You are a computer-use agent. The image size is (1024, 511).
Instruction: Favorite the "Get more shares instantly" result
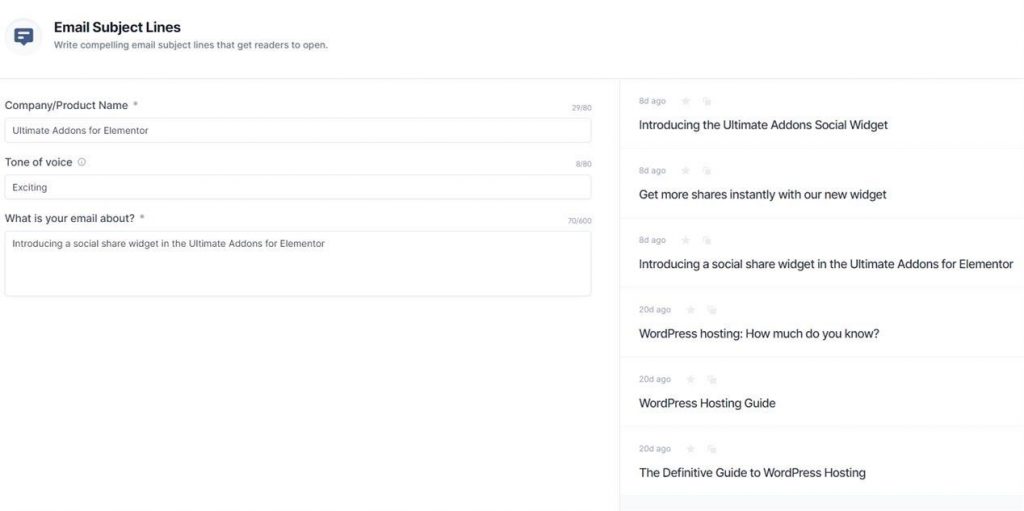coord(686,171)
